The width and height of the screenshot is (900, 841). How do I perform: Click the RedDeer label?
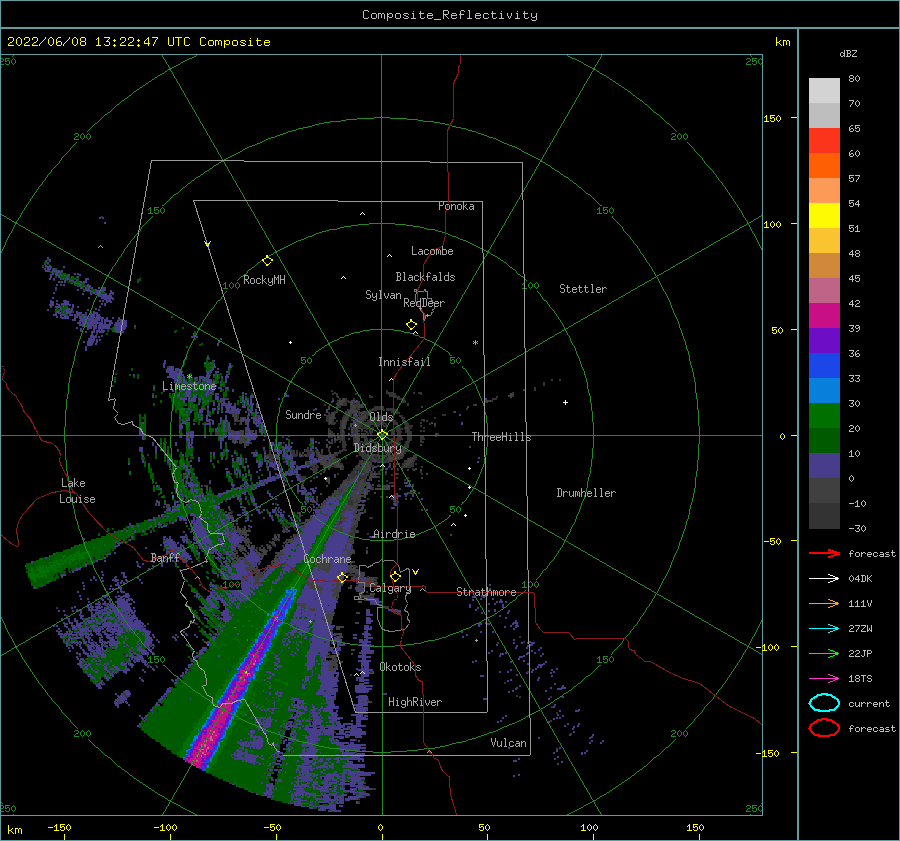tap(424, 303)
